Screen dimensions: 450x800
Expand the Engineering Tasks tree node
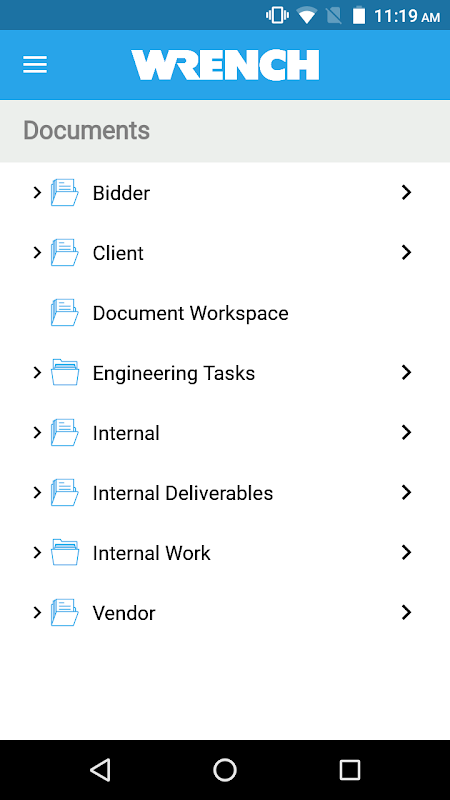tap(37, 372)
